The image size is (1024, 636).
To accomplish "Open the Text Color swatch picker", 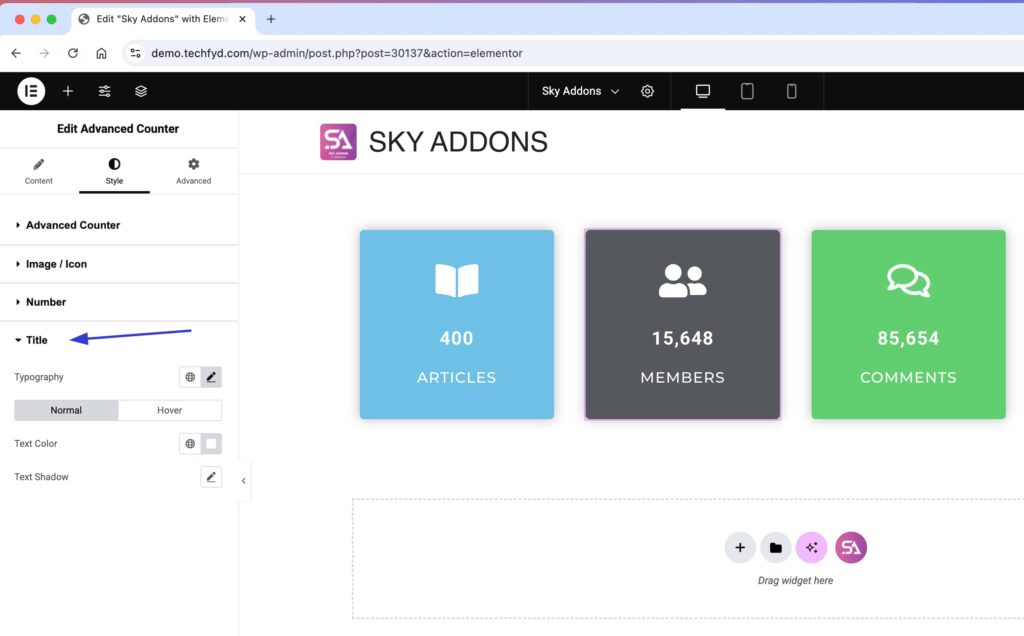I will [211, 444].
